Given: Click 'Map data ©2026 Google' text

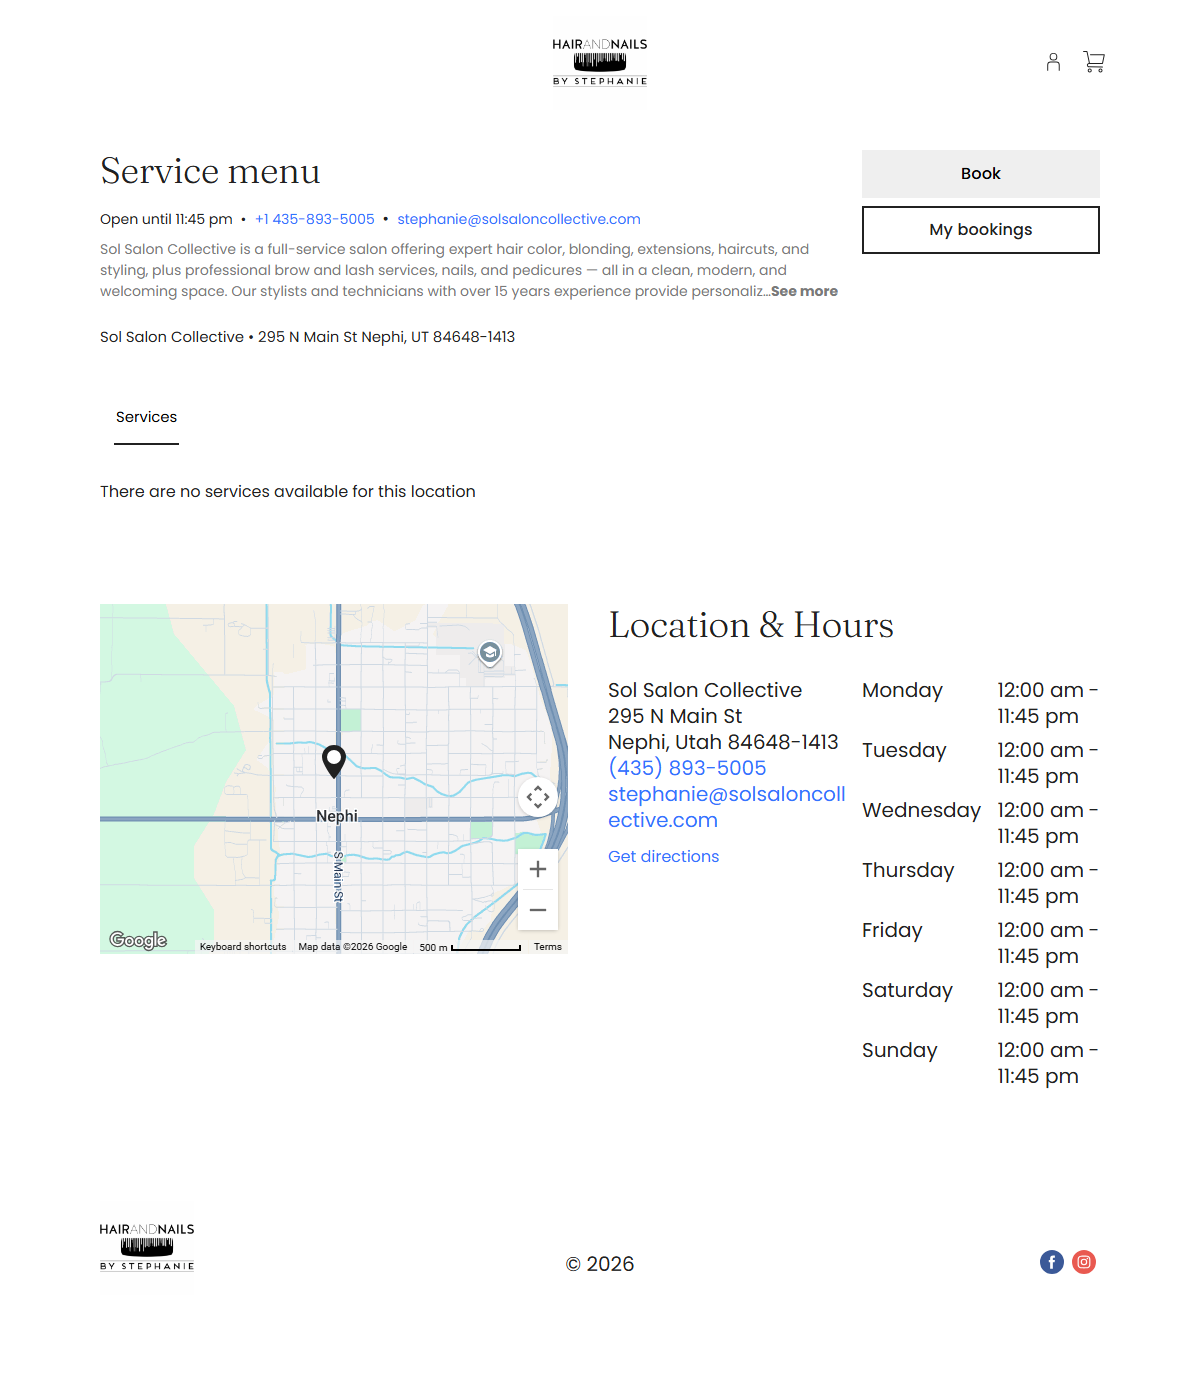Looking at the screenshot, I should [x=353, y=947].
